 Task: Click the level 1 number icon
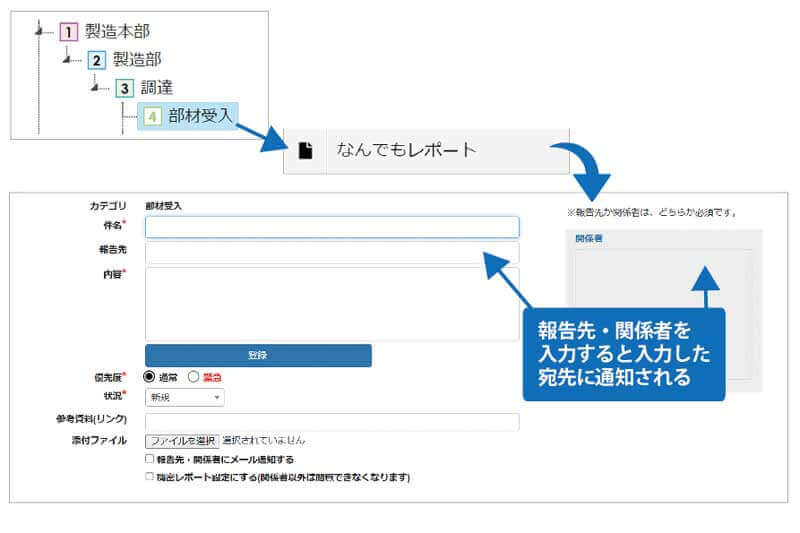click(x=68, y=32)
